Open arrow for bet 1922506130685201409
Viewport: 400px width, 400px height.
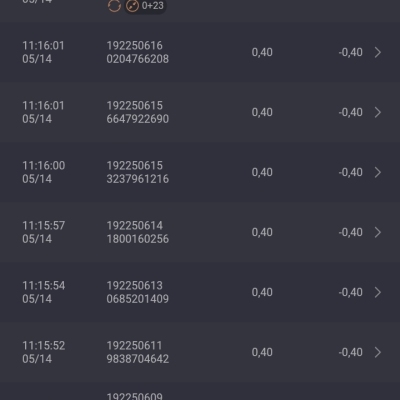[378, 292]
